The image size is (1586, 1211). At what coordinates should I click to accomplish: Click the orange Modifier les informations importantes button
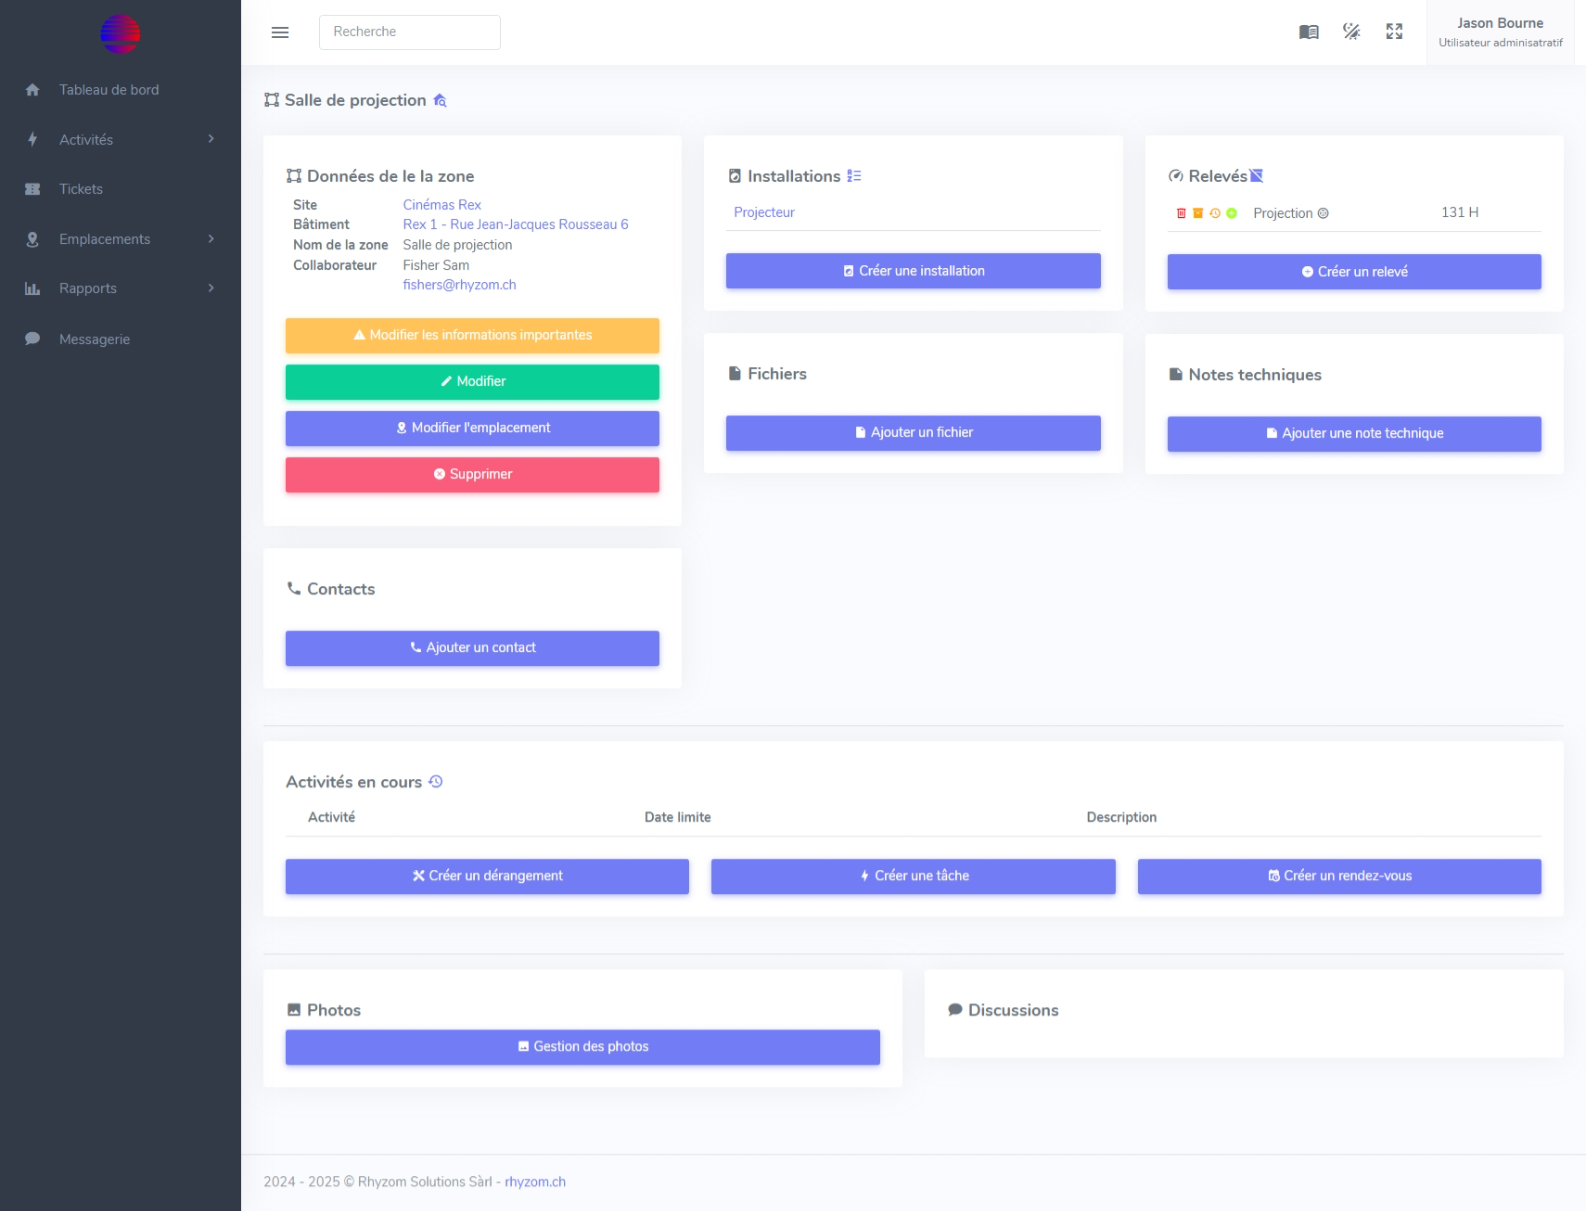472,335
